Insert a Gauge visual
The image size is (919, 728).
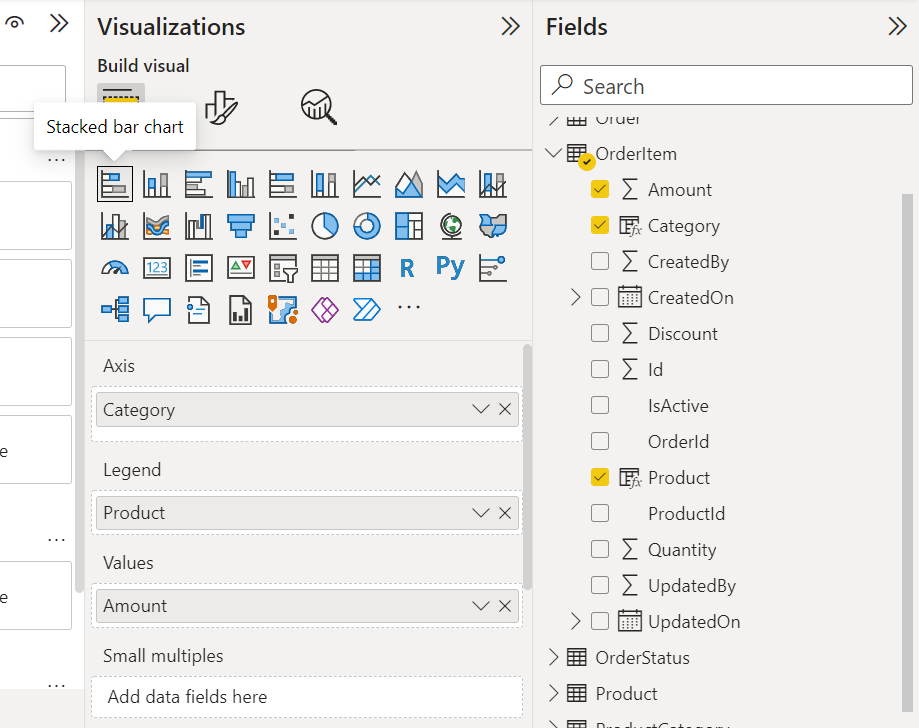(x=114, y=268)
